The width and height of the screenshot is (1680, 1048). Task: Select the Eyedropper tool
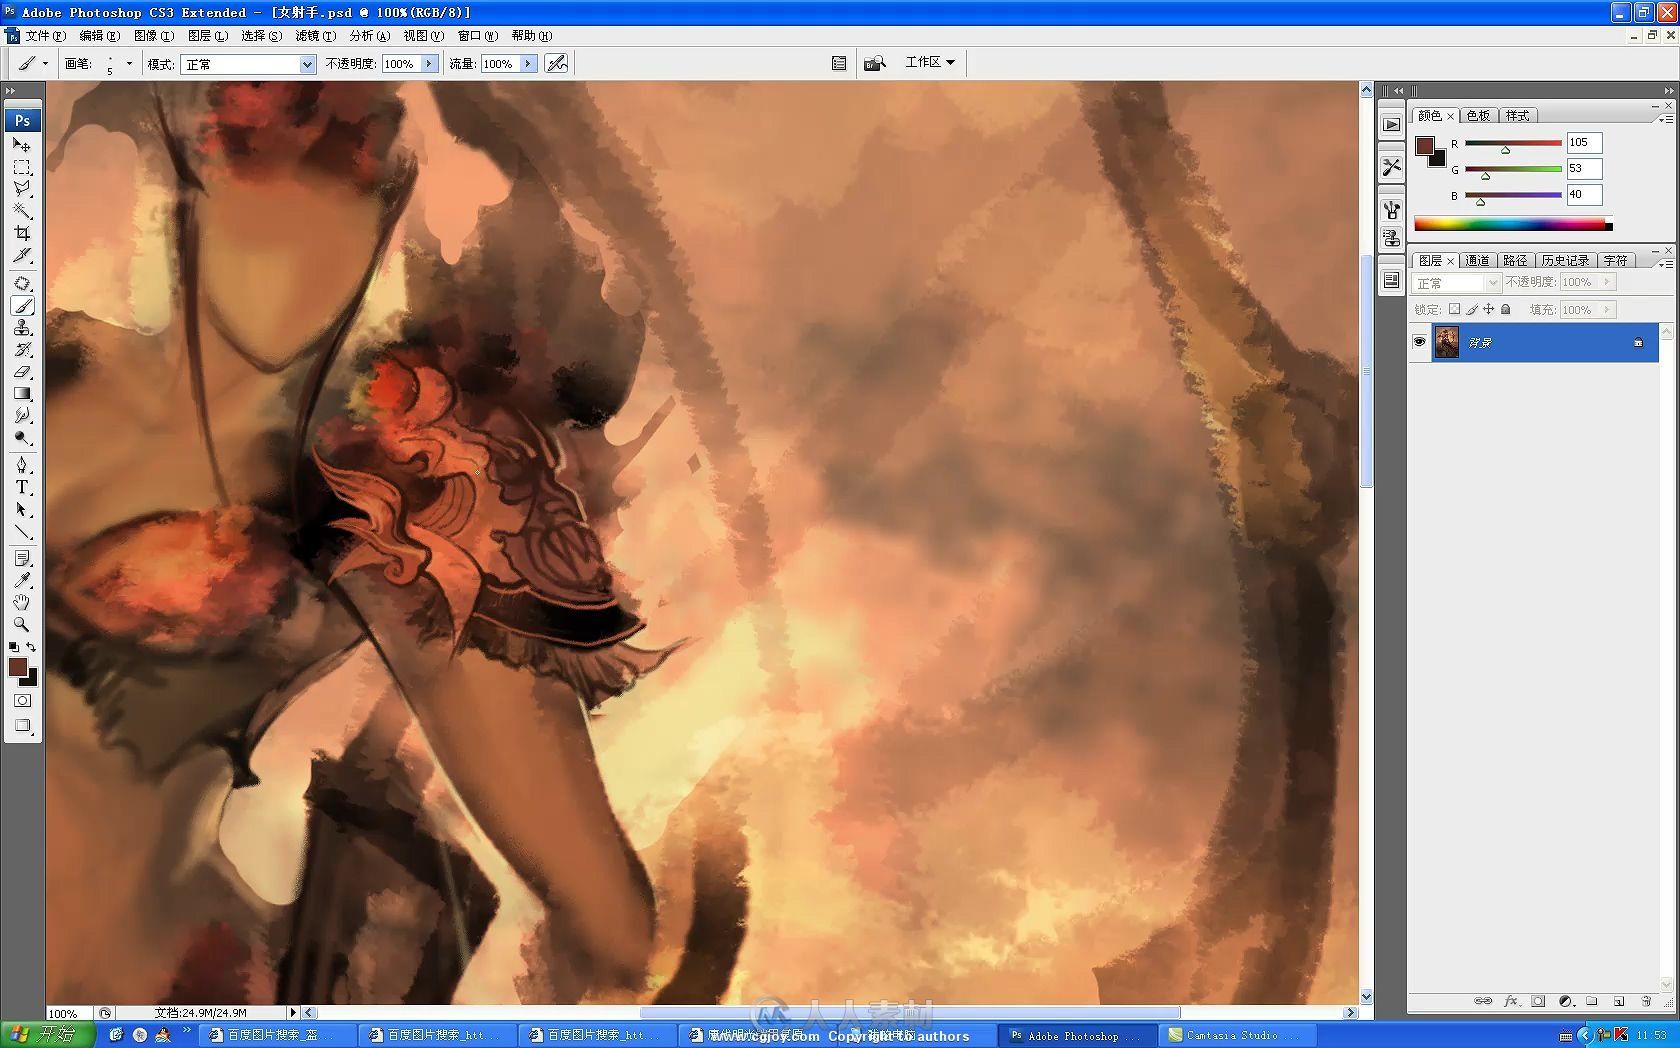pyautogui.click(x=22, y=580)
